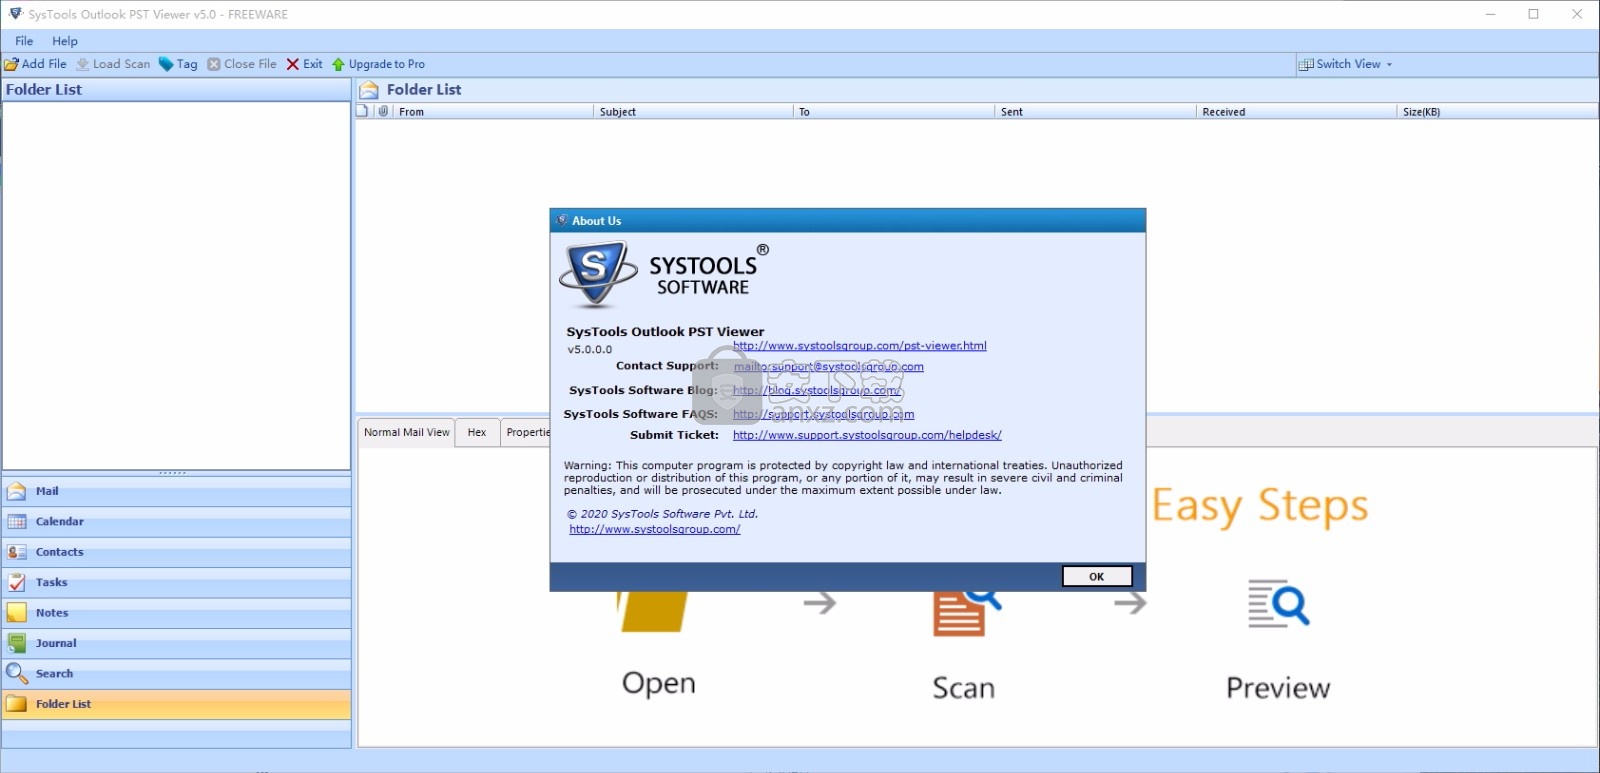
Task: Switch to the Properties tab
Action: tap(526, 433)
